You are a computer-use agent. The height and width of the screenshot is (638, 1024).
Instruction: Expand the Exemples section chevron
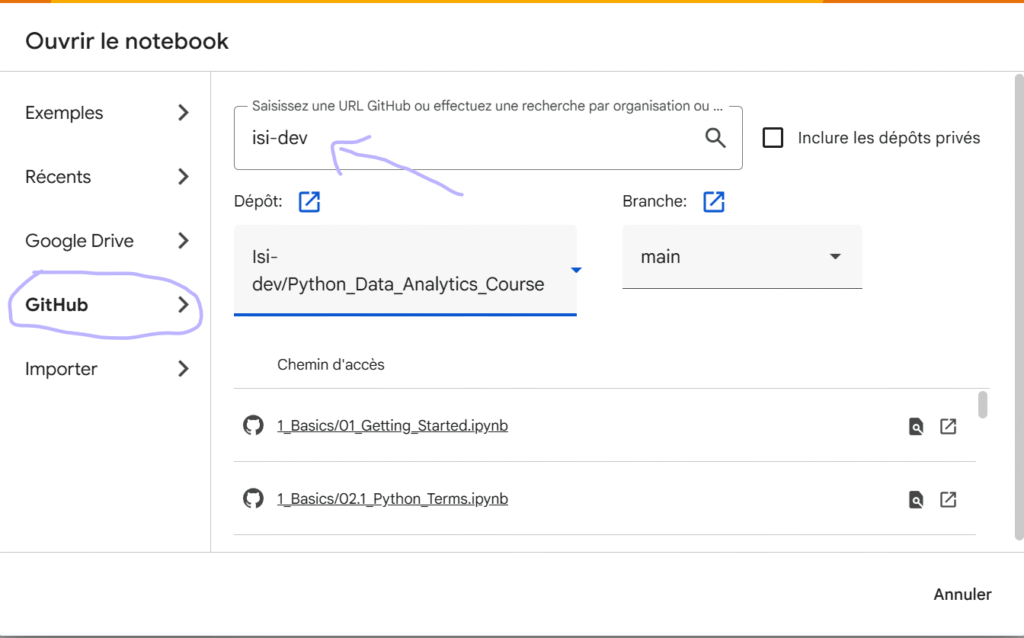click(x=183, y=113)
